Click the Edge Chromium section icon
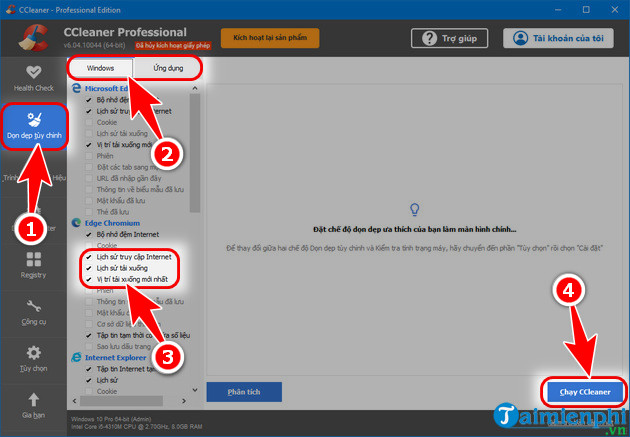630x437 pixels. pos(76,223)
